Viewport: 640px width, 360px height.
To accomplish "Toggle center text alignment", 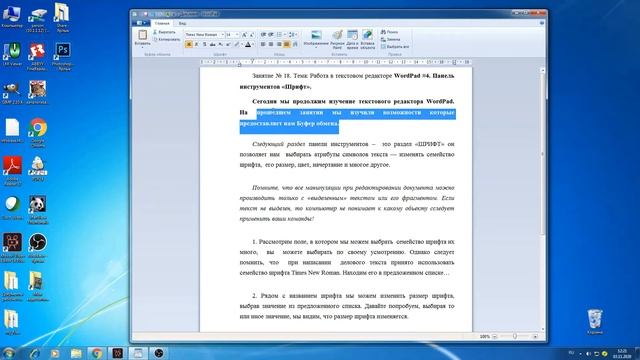I will [x=271, y=44].
